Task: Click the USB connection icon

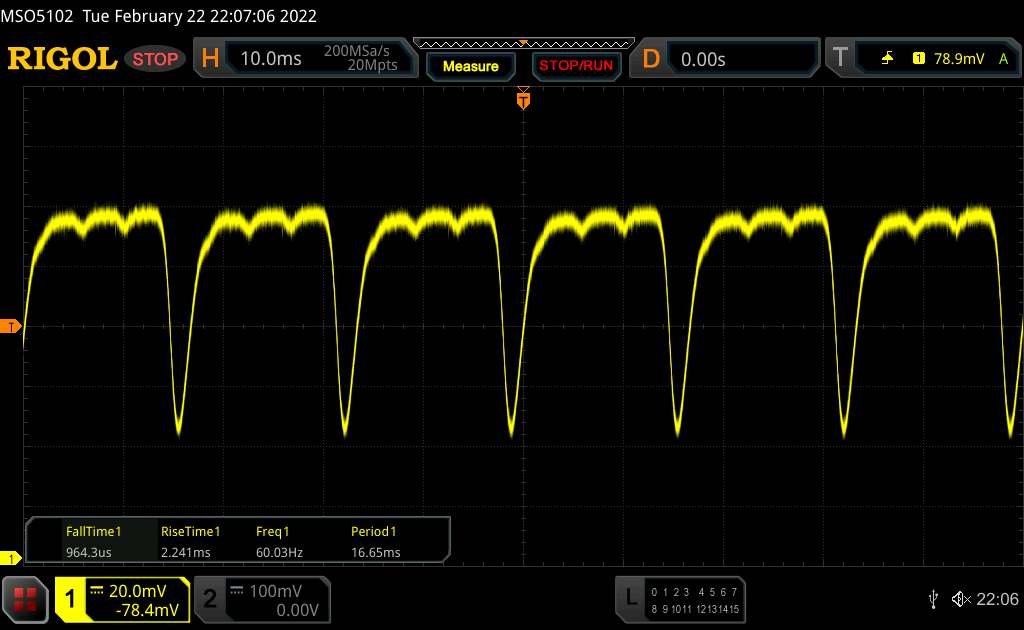Action: (933, 598)
